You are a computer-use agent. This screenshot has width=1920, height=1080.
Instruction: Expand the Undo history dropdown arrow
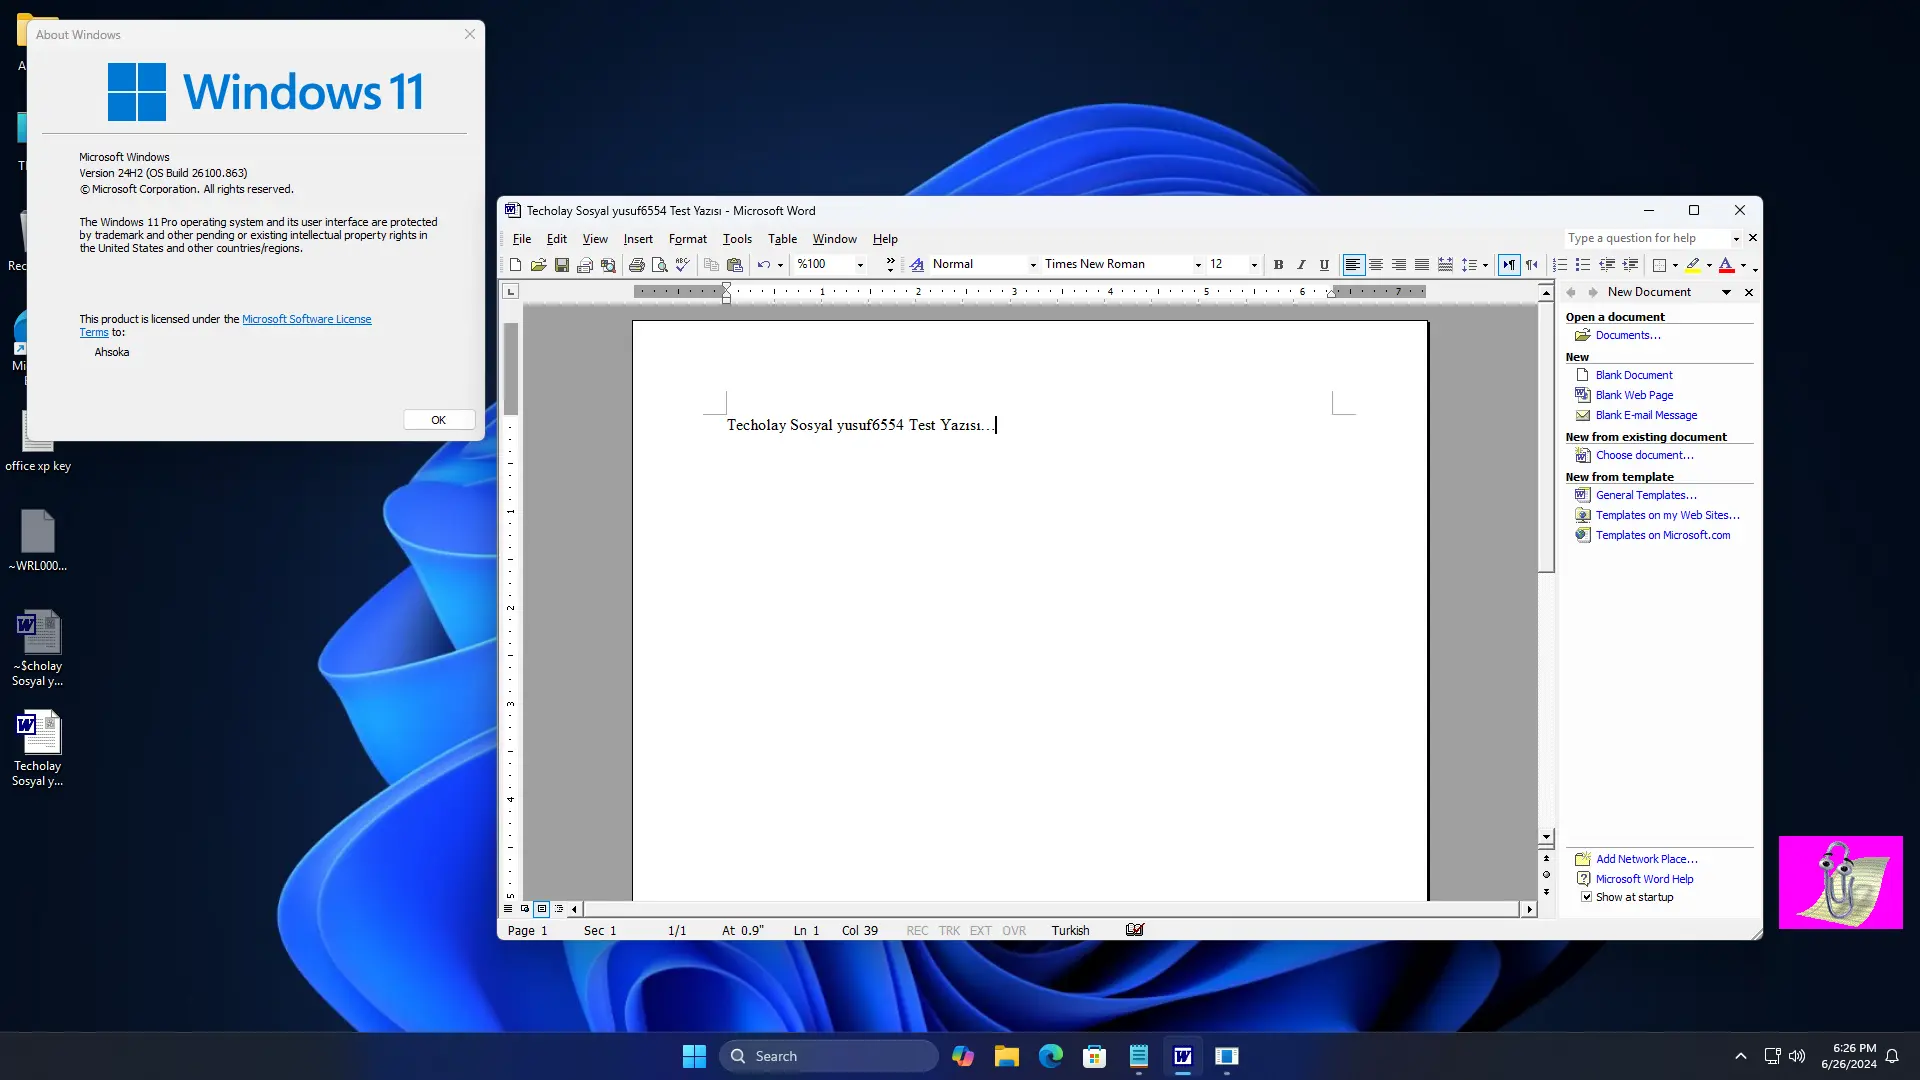click(x=780, y=265)
